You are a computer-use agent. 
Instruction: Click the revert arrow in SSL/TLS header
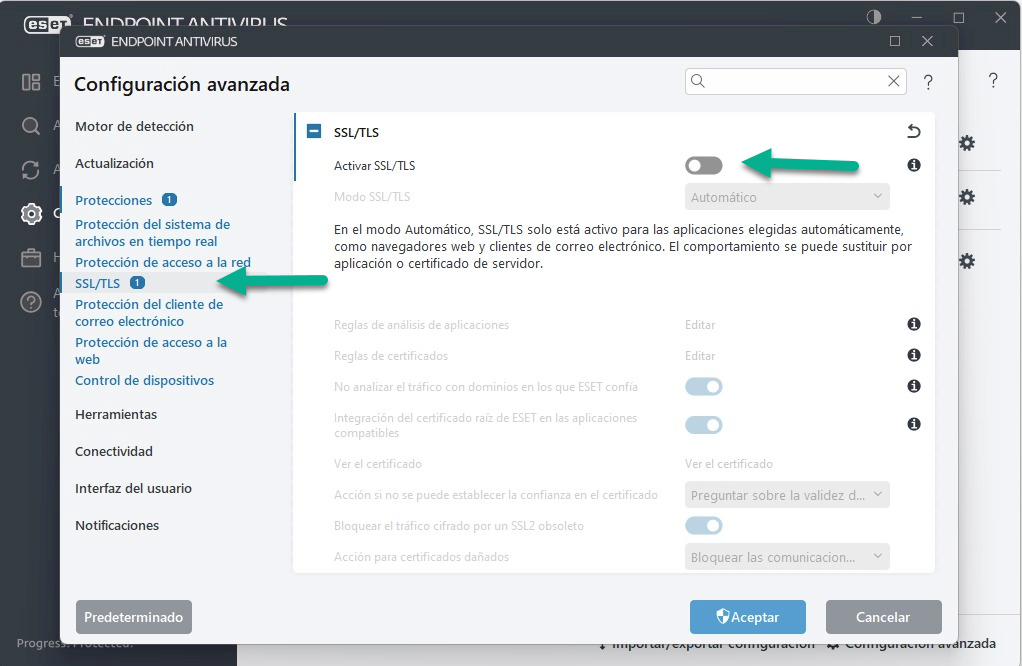(914, 132)
